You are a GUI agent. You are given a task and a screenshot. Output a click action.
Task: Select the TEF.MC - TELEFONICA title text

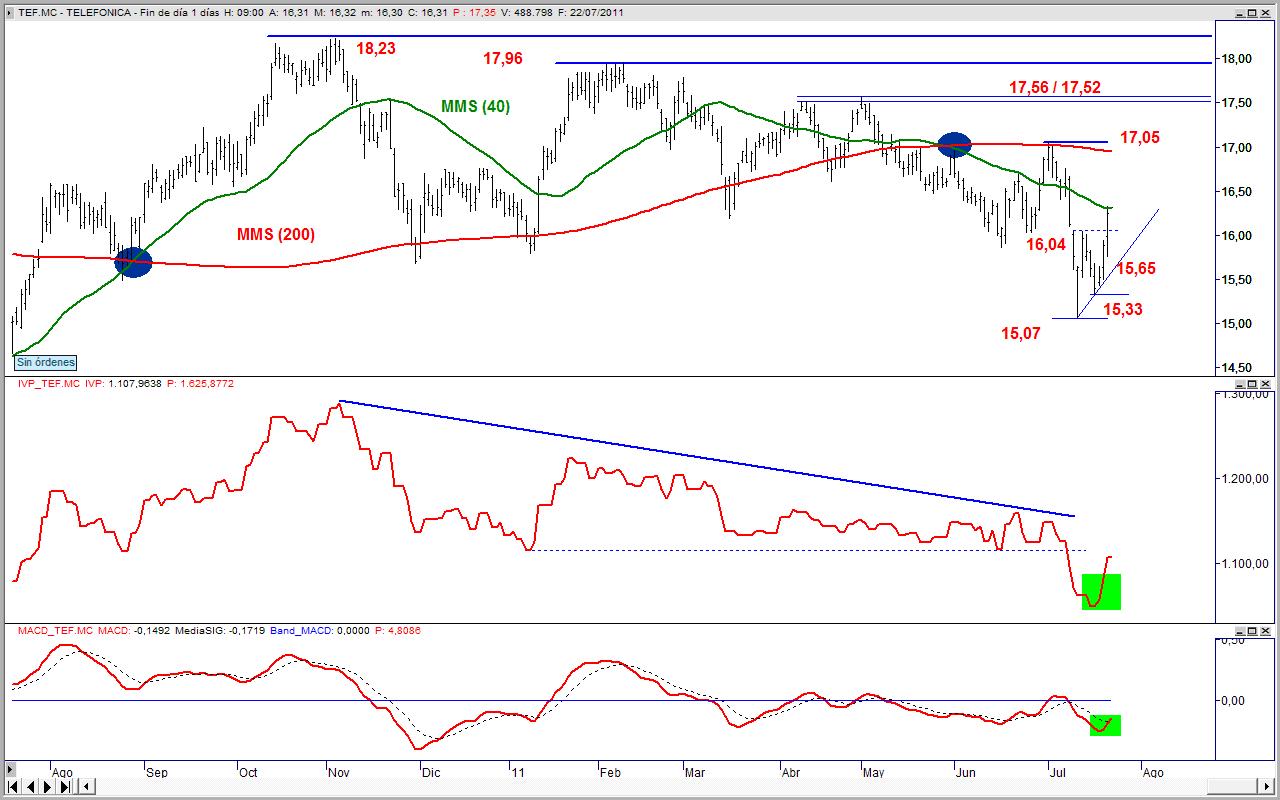click(x=75, y=13)
